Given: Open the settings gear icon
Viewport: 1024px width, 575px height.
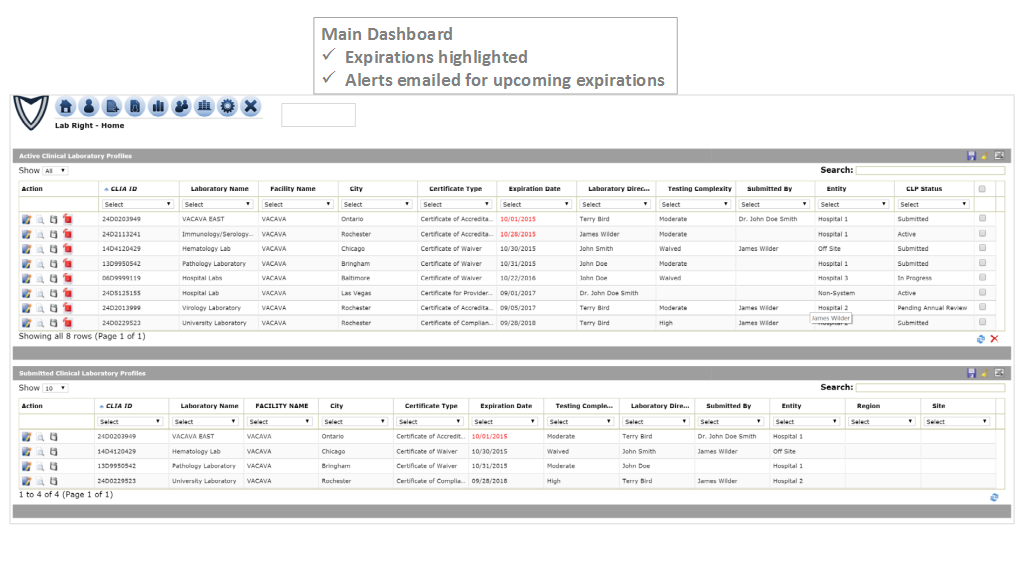Looking at the screenshot, I should coord(227,107).
